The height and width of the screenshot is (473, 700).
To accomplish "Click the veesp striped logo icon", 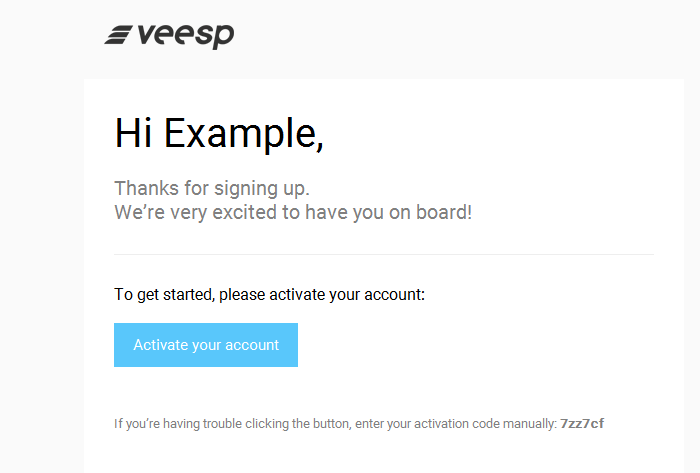I will click(118, 35).
